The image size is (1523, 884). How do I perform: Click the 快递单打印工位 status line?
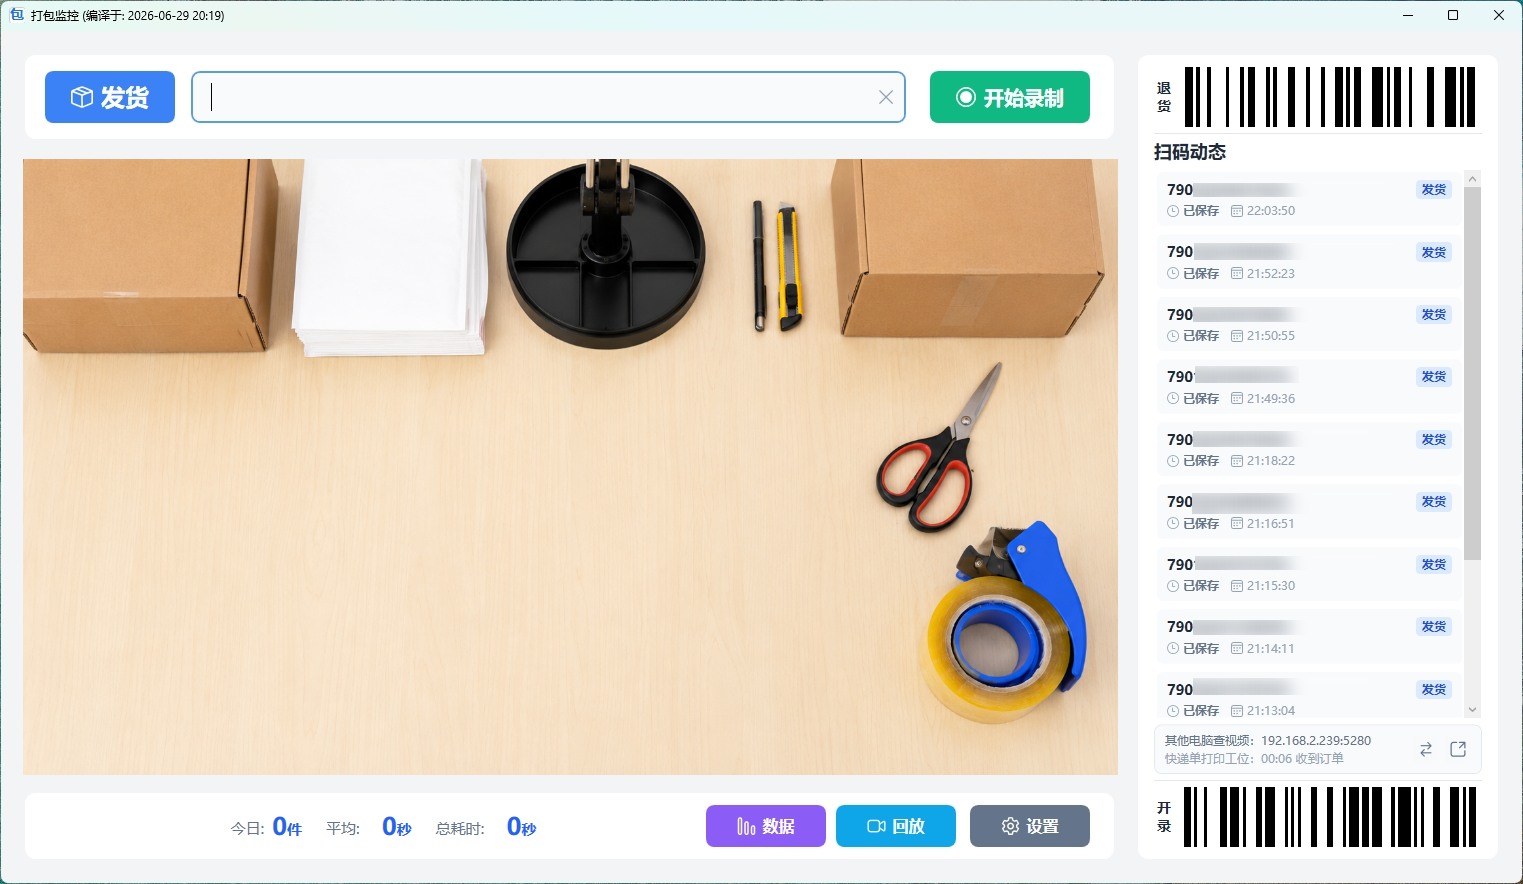click(x=1254, y=759)
